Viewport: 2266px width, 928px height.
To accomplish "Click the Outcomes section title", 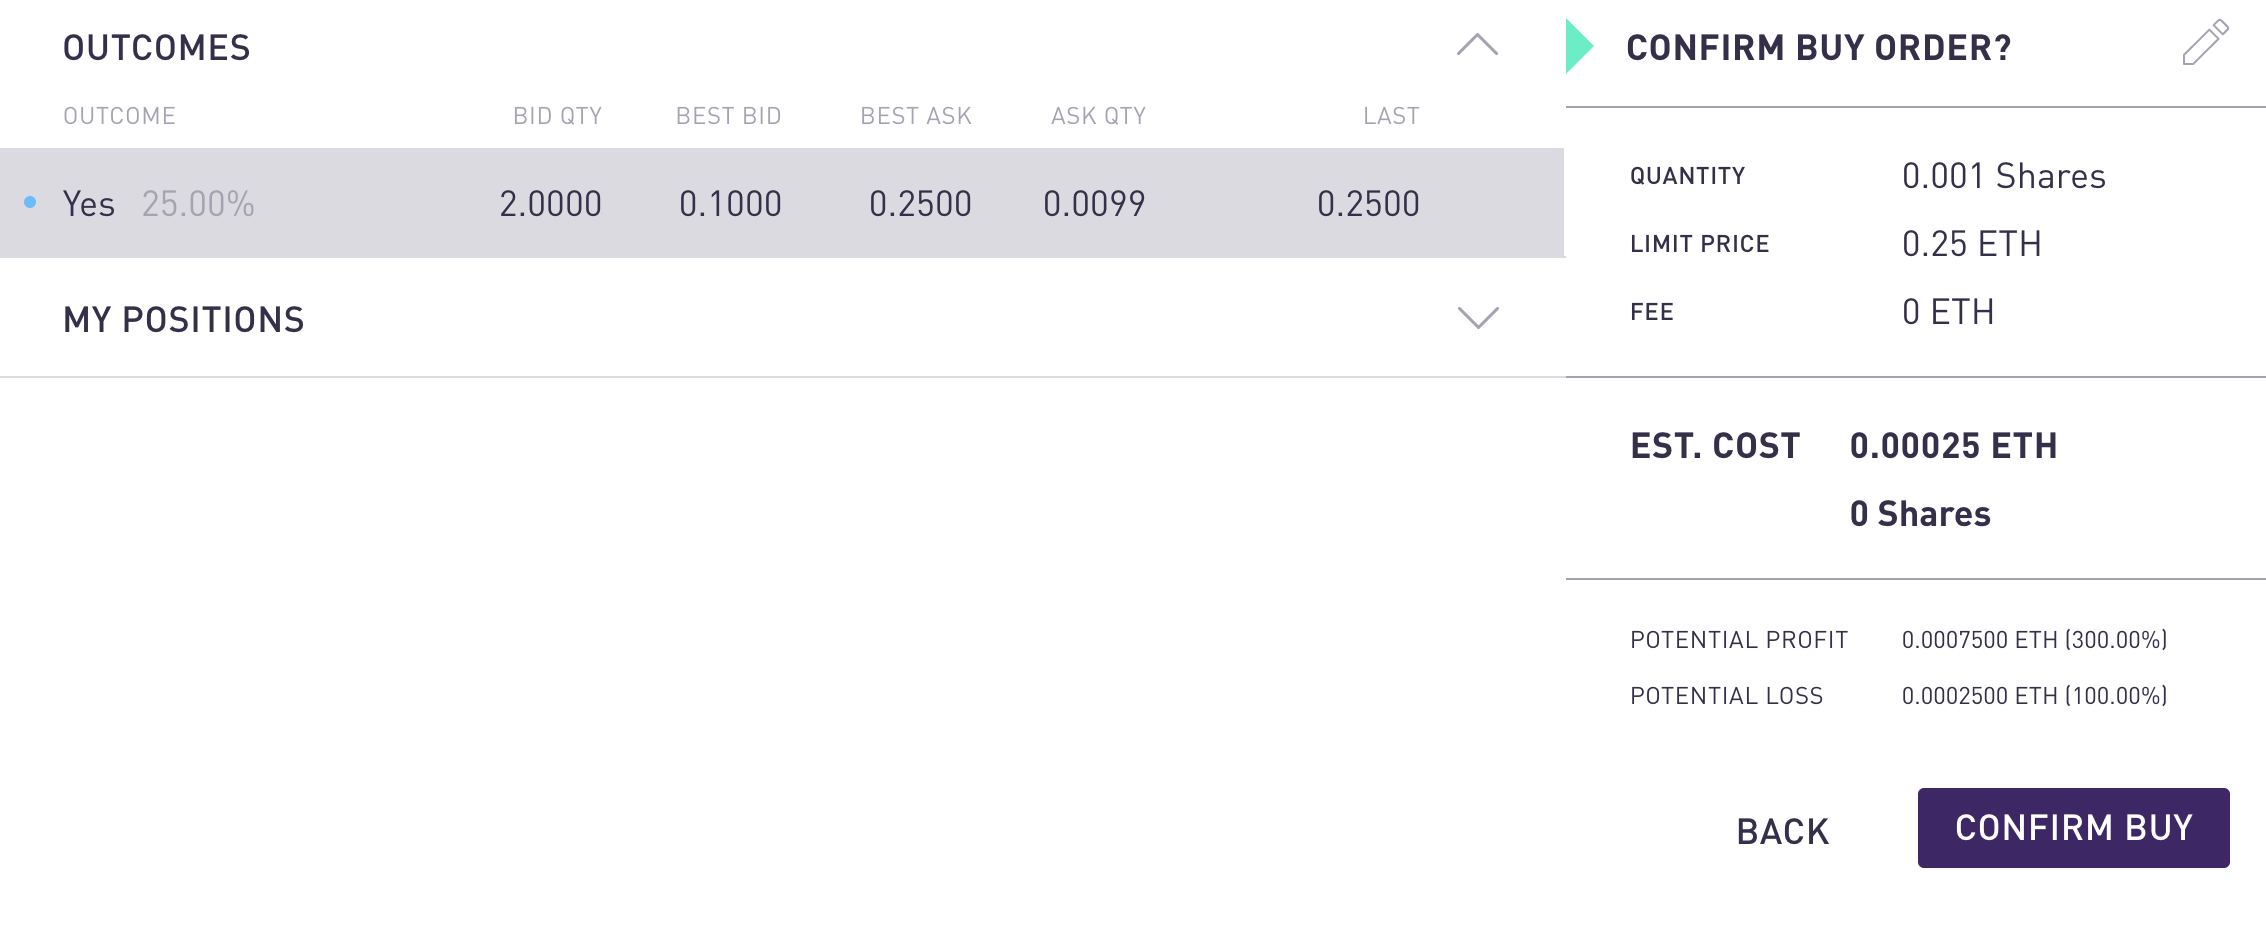I will point(157,48).
